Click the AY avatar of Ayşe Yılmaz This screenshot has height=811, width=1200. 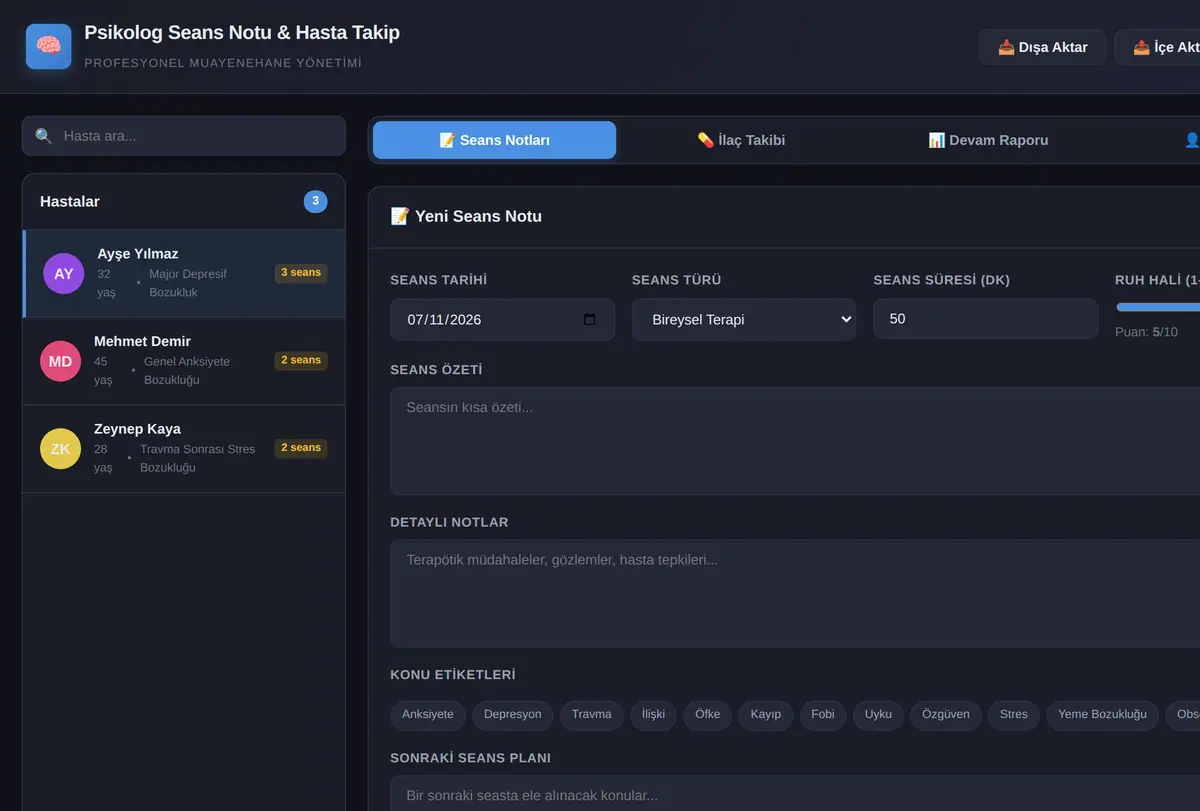pos(64,274)
